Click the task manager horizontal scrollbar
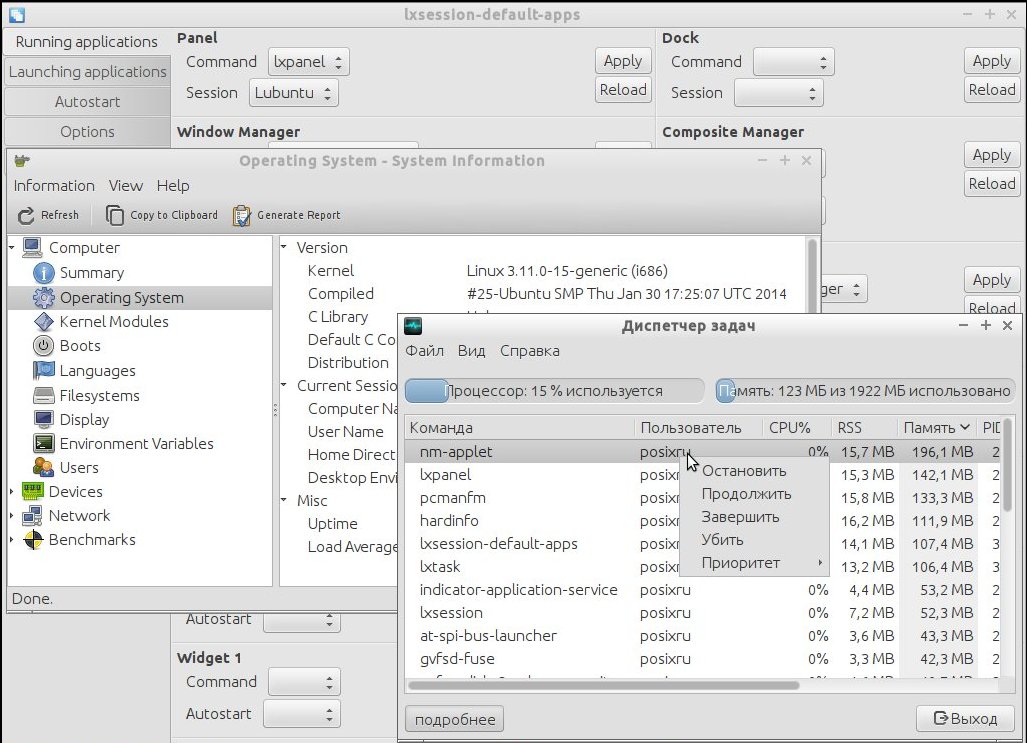Image resolution: width=1027 pixels, height=743 pixels. point(603,685)
